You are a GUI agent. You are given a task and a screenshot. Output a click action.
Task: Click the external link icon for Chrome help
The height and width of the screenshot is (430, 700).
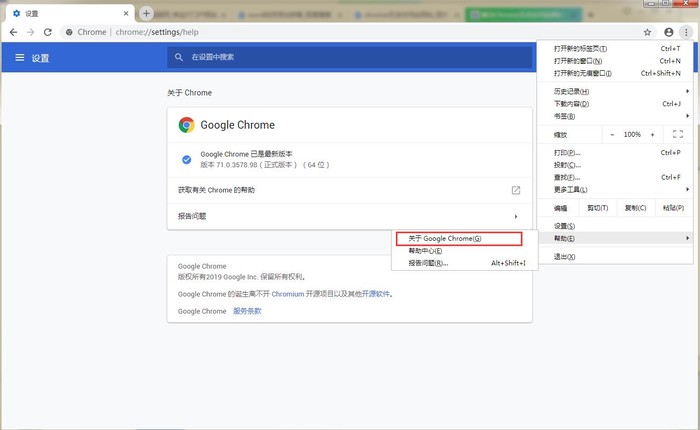(x=516, y=190)
